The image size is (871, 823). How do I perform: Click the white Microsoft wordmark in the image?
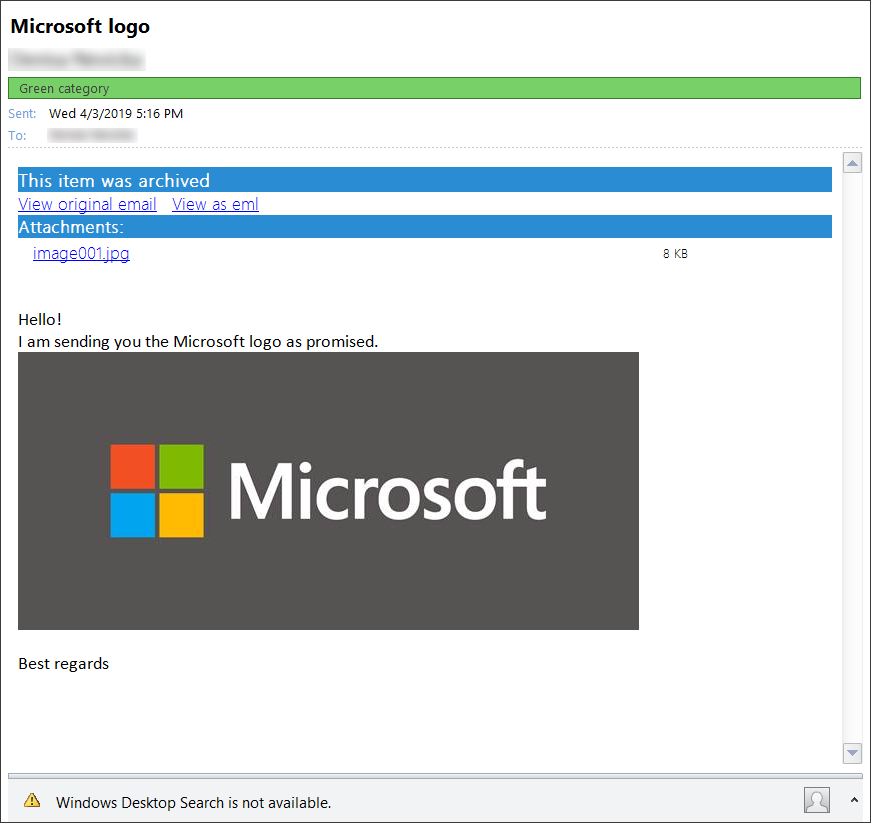tap(388, 491)
